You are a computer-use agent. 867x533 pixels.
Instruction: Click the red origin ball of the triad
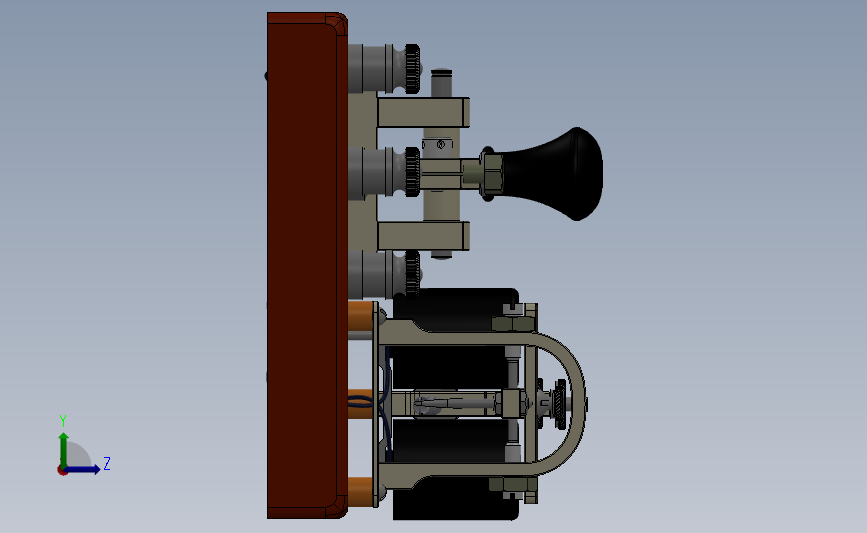62,471
